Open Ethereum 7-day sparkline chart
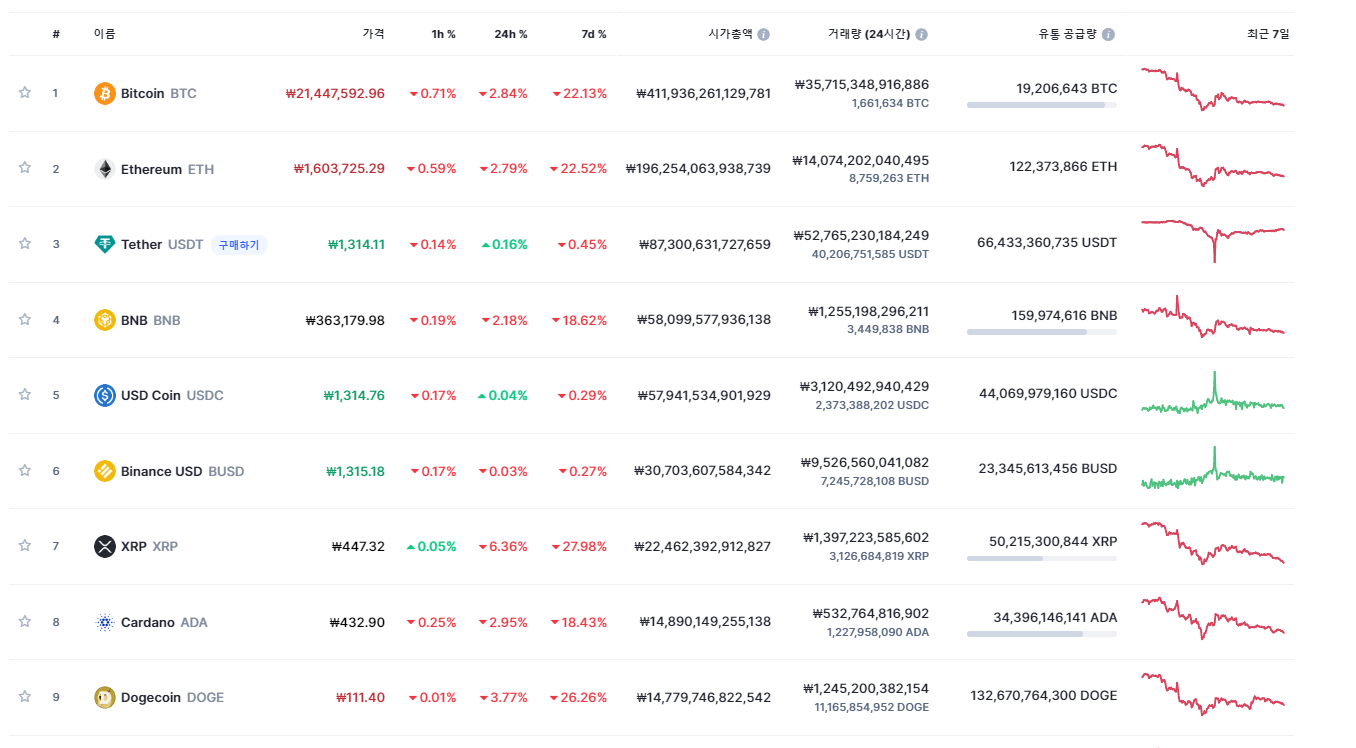The image size is (1356, 748). pyautogui.click(x=1213, y=165)
